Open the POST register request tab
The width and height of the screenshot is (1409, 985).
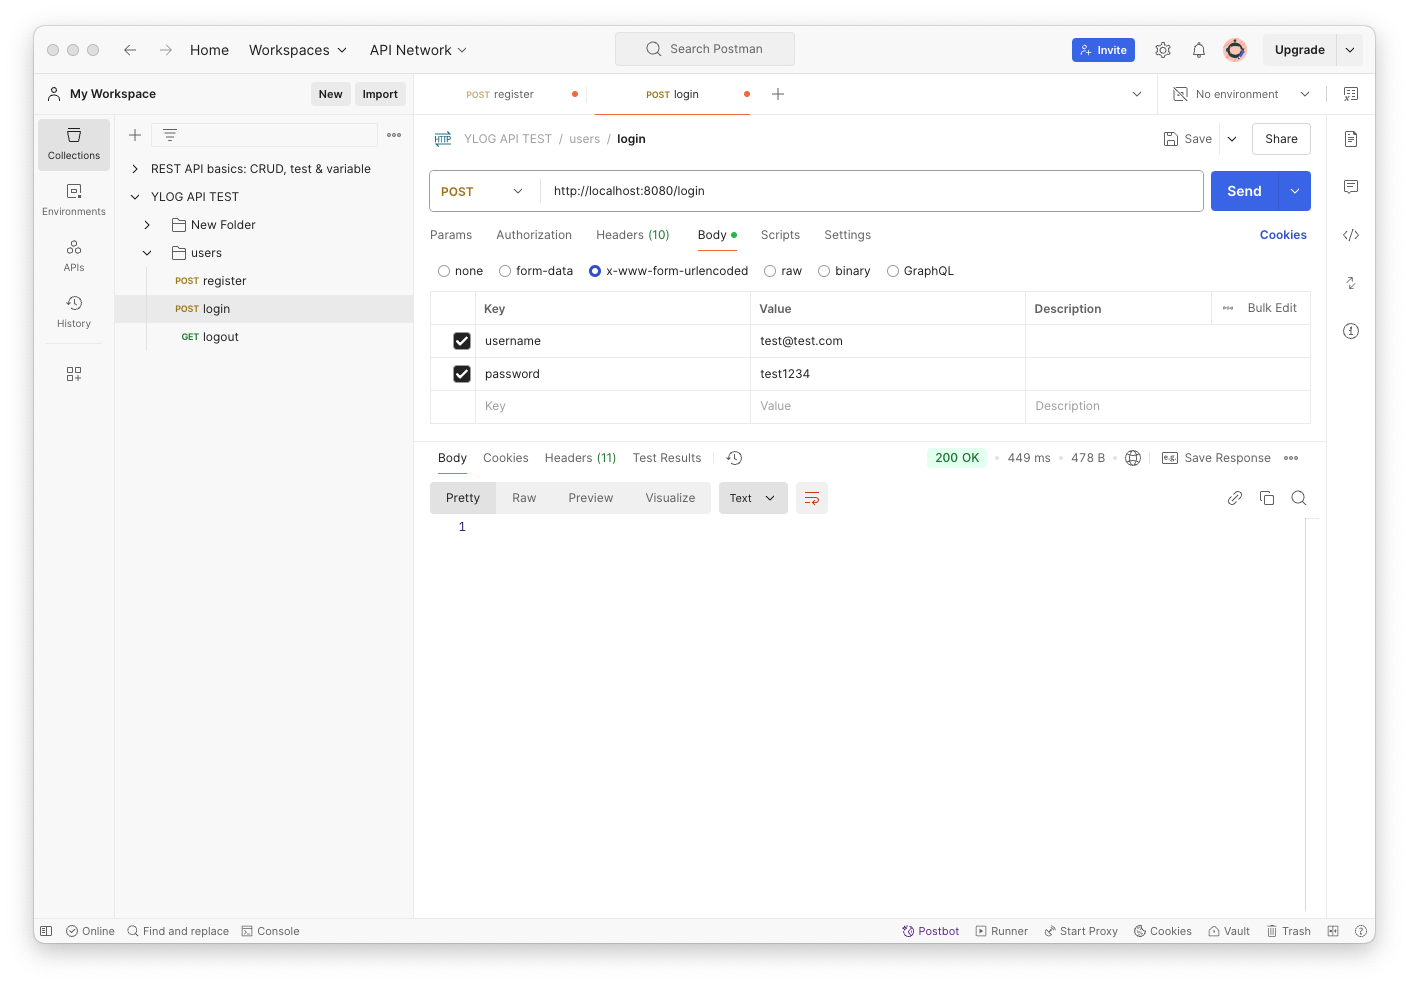pos(500,94)
